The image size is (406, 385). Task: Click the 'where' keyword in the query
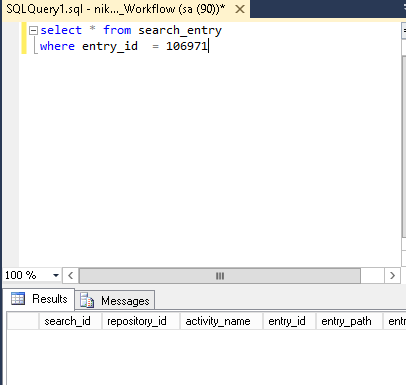[x=57, y=46]
